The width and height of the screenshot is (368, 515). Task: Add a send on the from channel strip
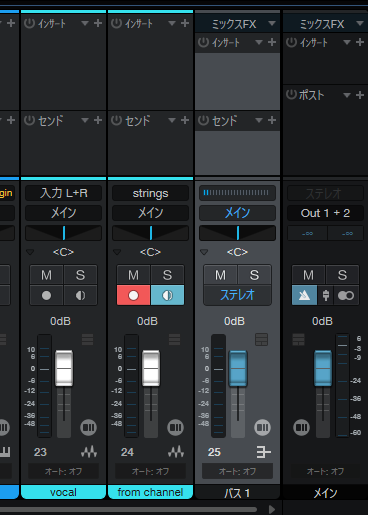185,120
